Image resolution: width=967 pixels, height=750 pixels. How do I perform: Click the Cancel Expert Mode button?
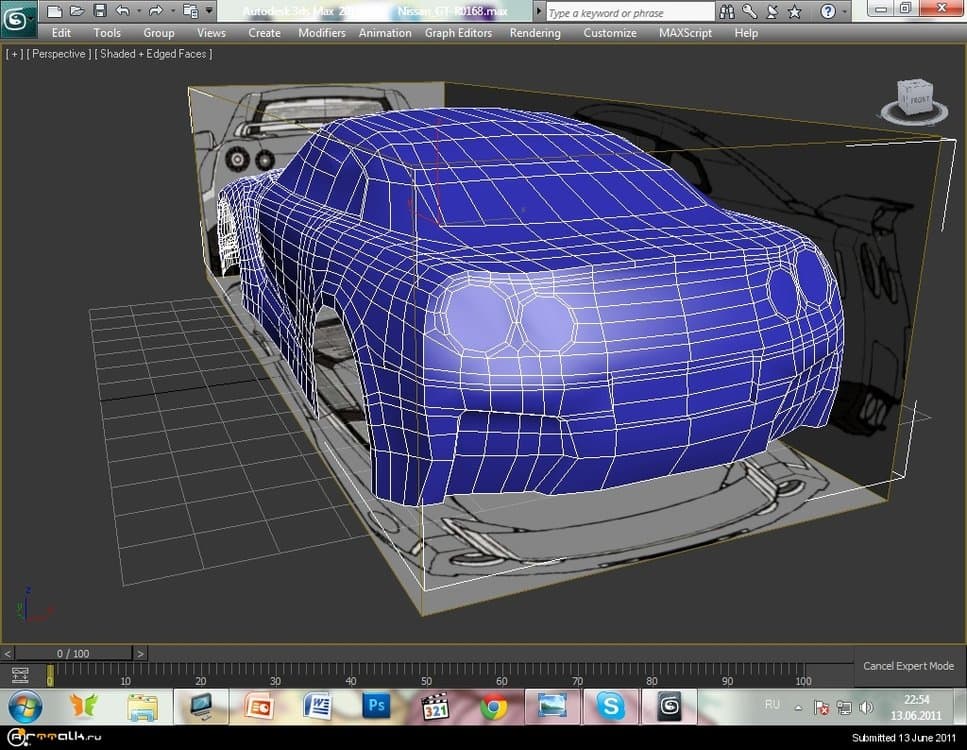(x=908, y=666)
